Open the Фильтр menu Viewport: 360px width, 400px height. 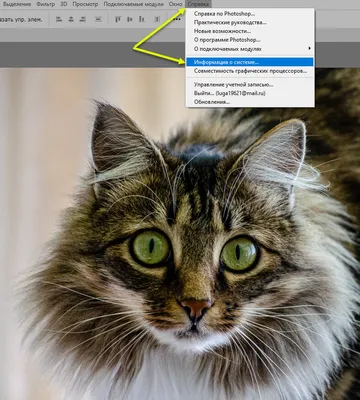coord(46,4)
